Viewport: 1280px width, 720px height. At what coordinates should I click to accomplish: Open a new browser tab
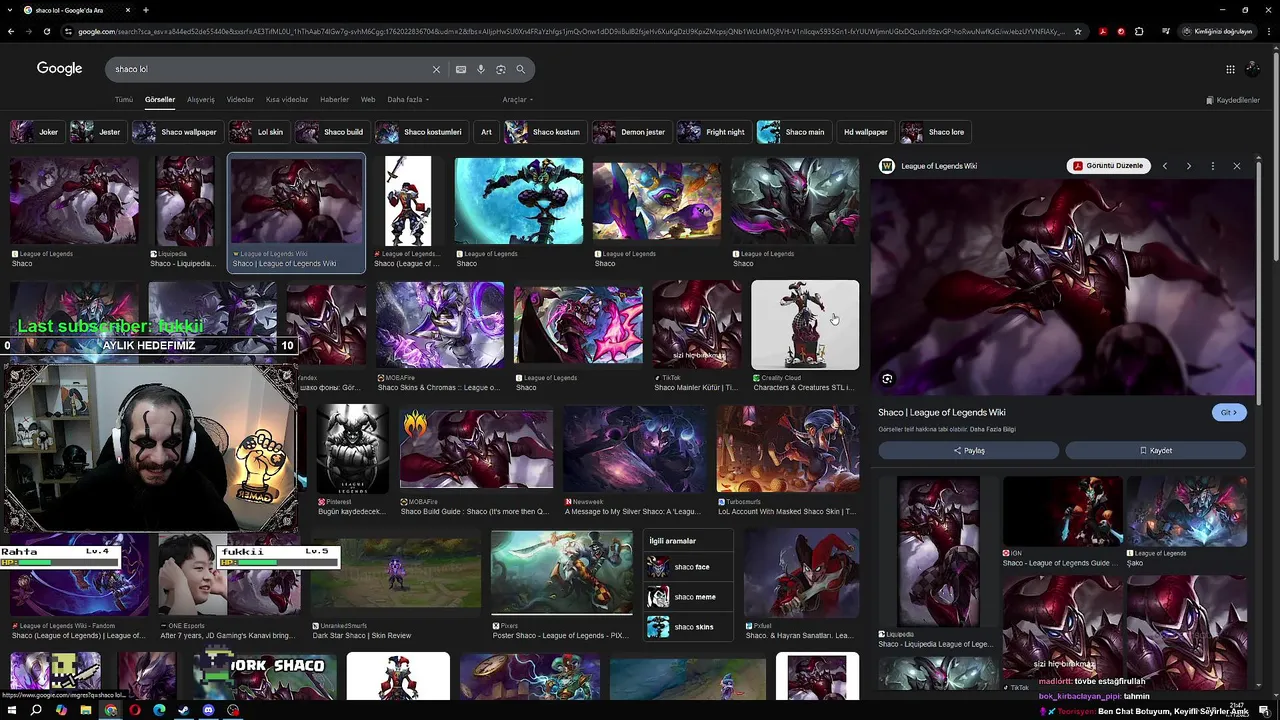pos(146,10)
